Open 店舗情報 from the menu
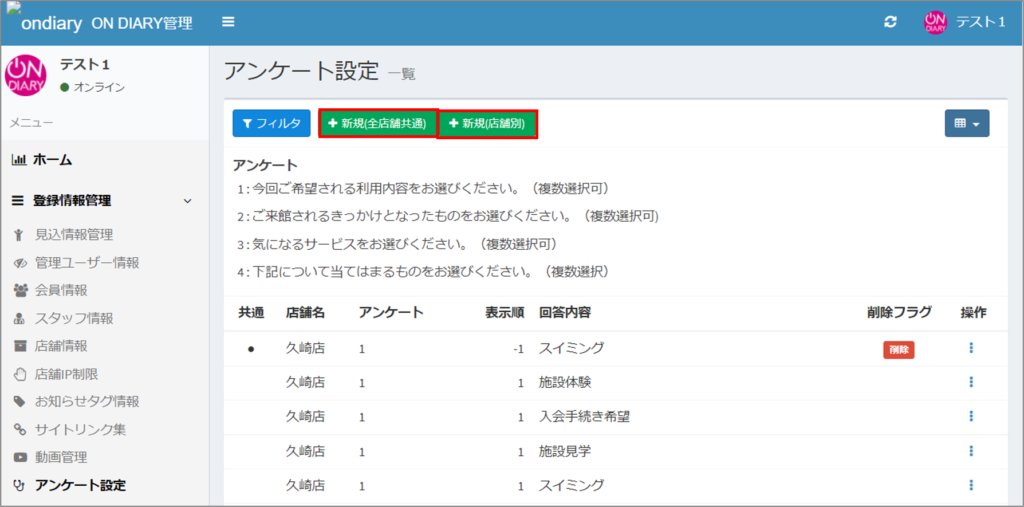 point(60,346)
